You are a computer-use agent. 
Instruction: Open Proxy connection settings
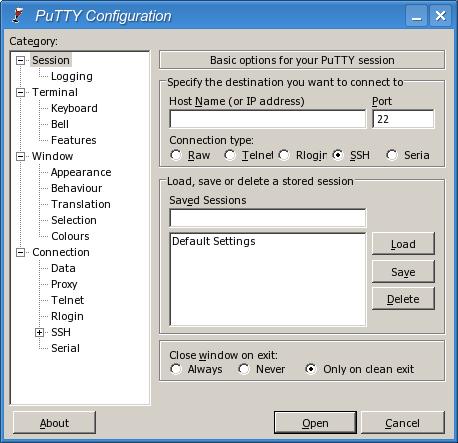pyautogui.click(x=64, y=284)
